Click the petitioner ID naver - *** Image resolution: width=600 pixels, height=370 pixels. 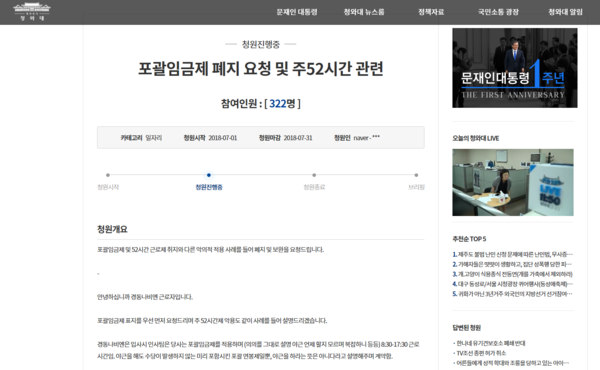(x=367, y=138)
